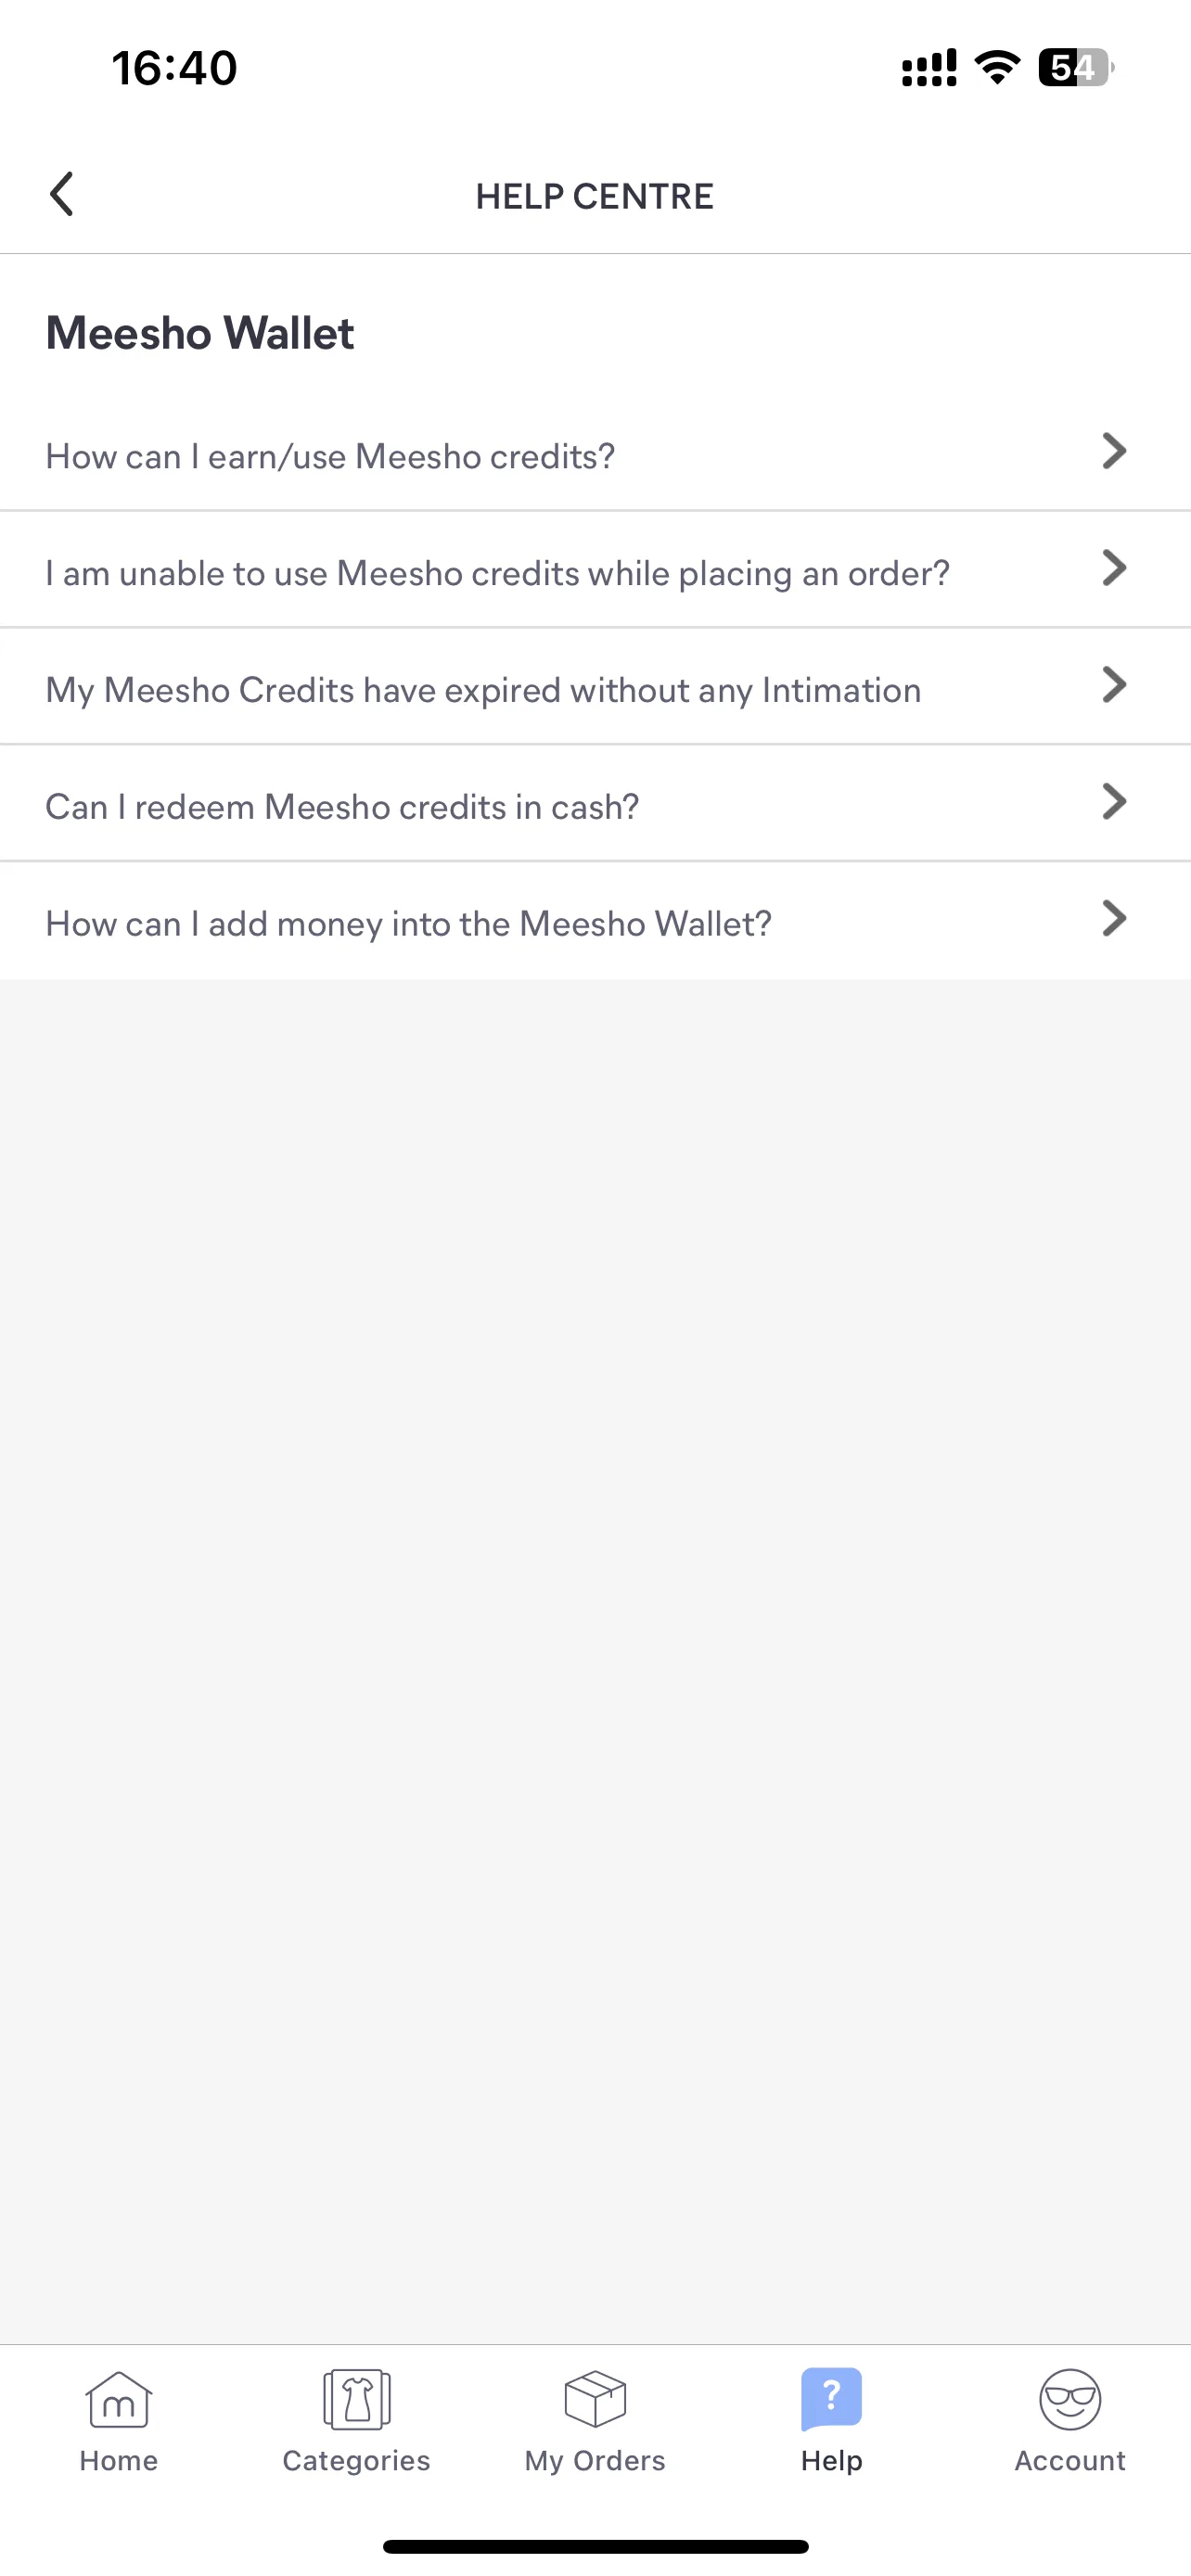Open "My Meesho Credits have expired" question
The image size is (1191, 2576).
click(x=595, y=689)
